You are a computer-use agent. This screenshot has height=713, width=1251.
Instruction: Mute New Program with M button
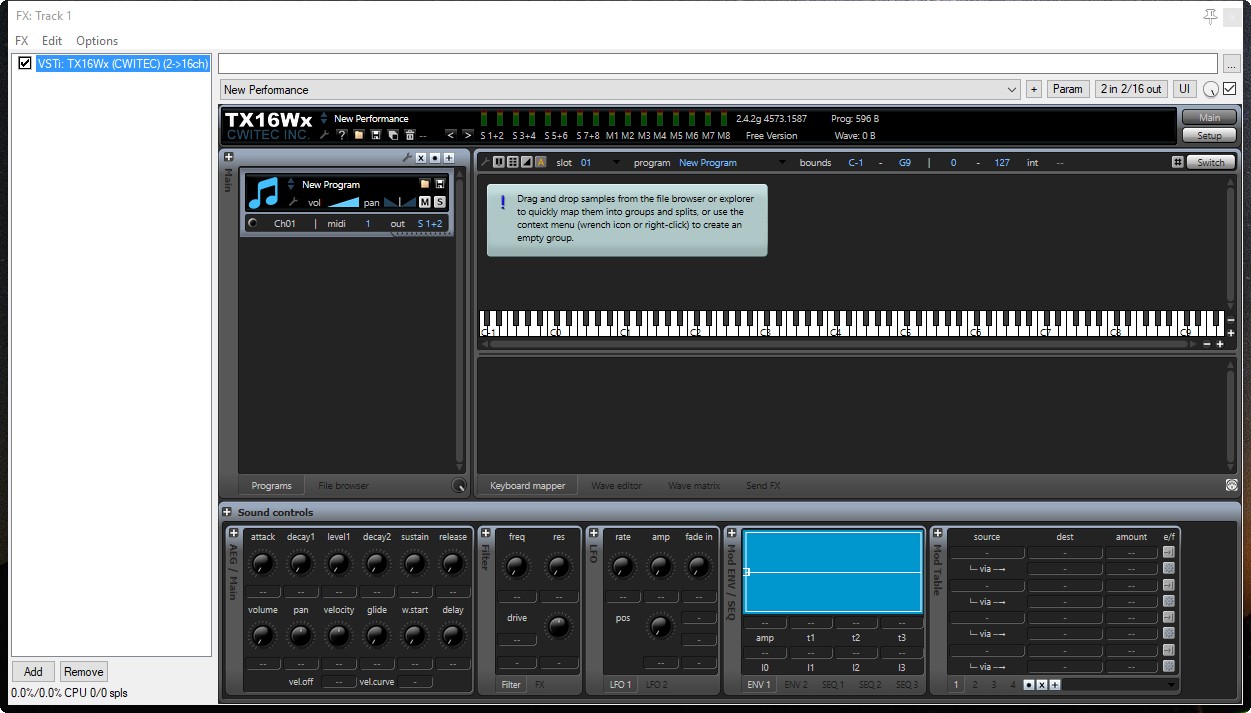click(424, 202)
